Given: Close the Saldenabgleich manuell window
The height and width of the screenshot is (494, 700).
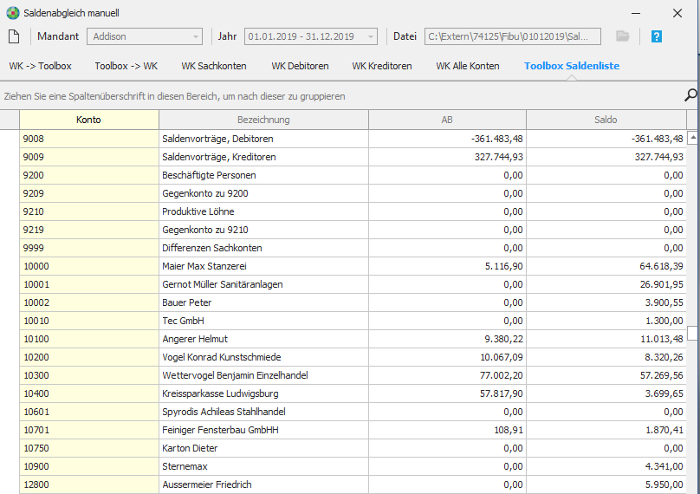Looking at the screenshot, I should 677,13.
